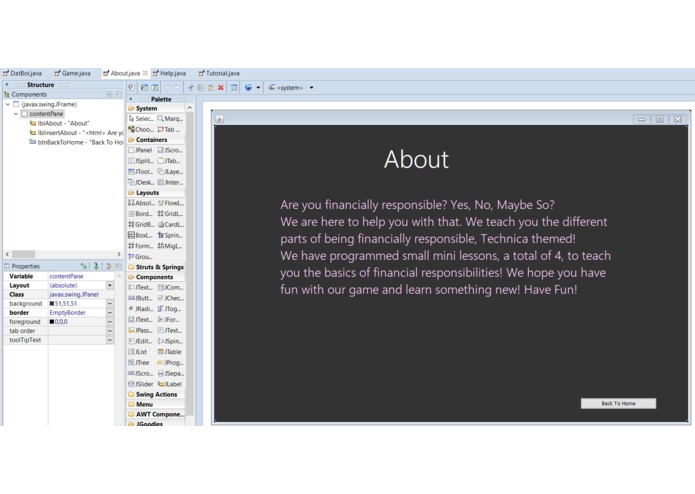Expand the Struts & Springs palette category

tap(156, 267)
